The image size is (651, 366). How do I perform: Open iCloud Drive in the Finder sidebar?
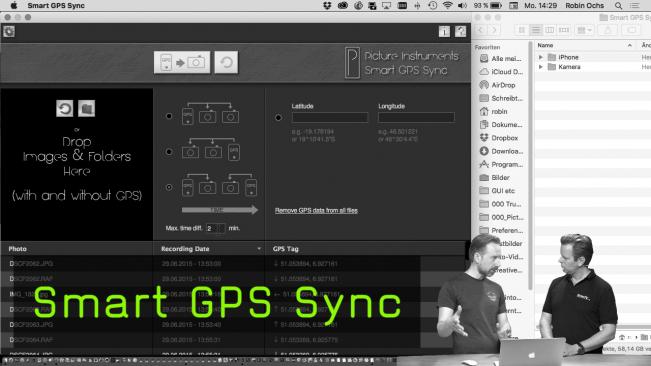501,72
